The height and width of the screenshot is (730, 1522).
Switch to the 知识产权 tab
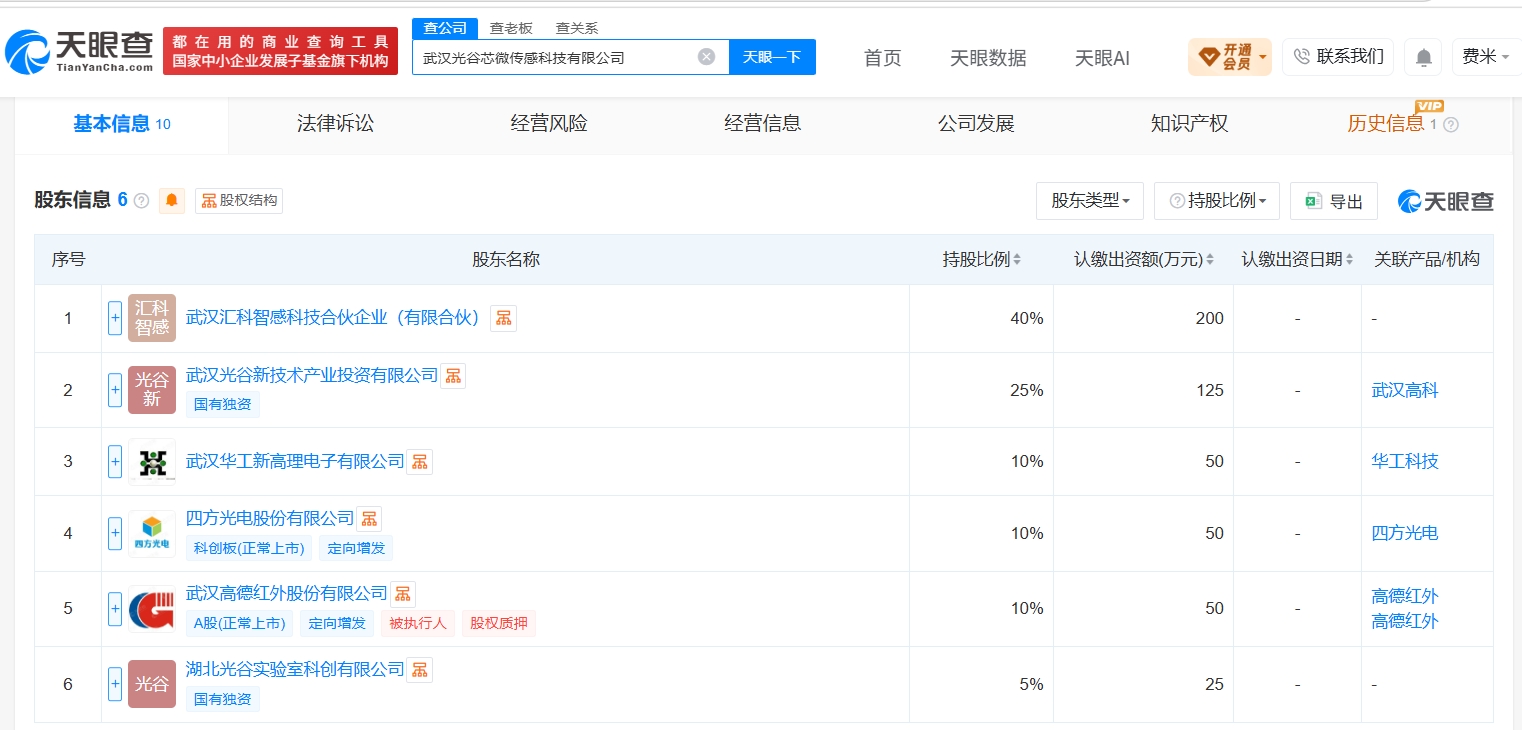[x=1189, y=124]
